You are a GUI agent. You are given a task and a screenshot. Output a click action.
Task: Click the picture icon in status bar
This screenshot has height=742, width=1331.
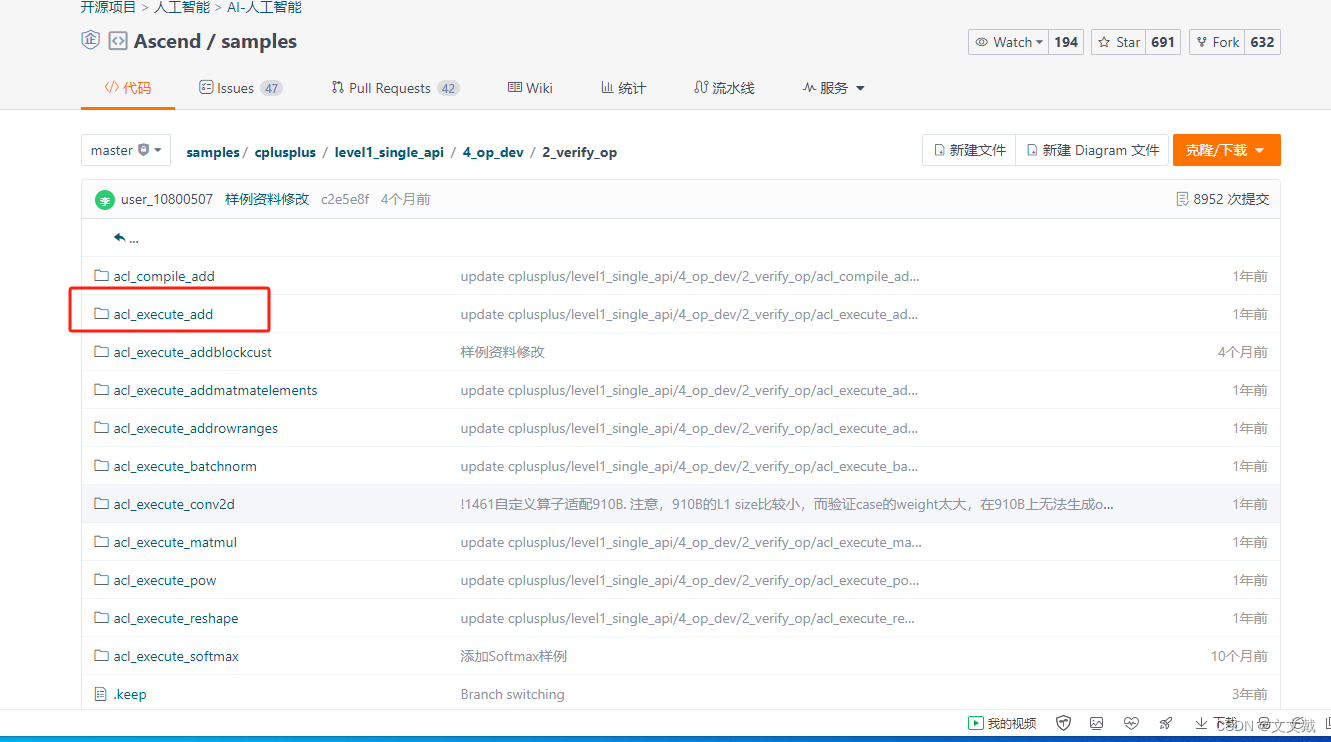point(1097,723)
